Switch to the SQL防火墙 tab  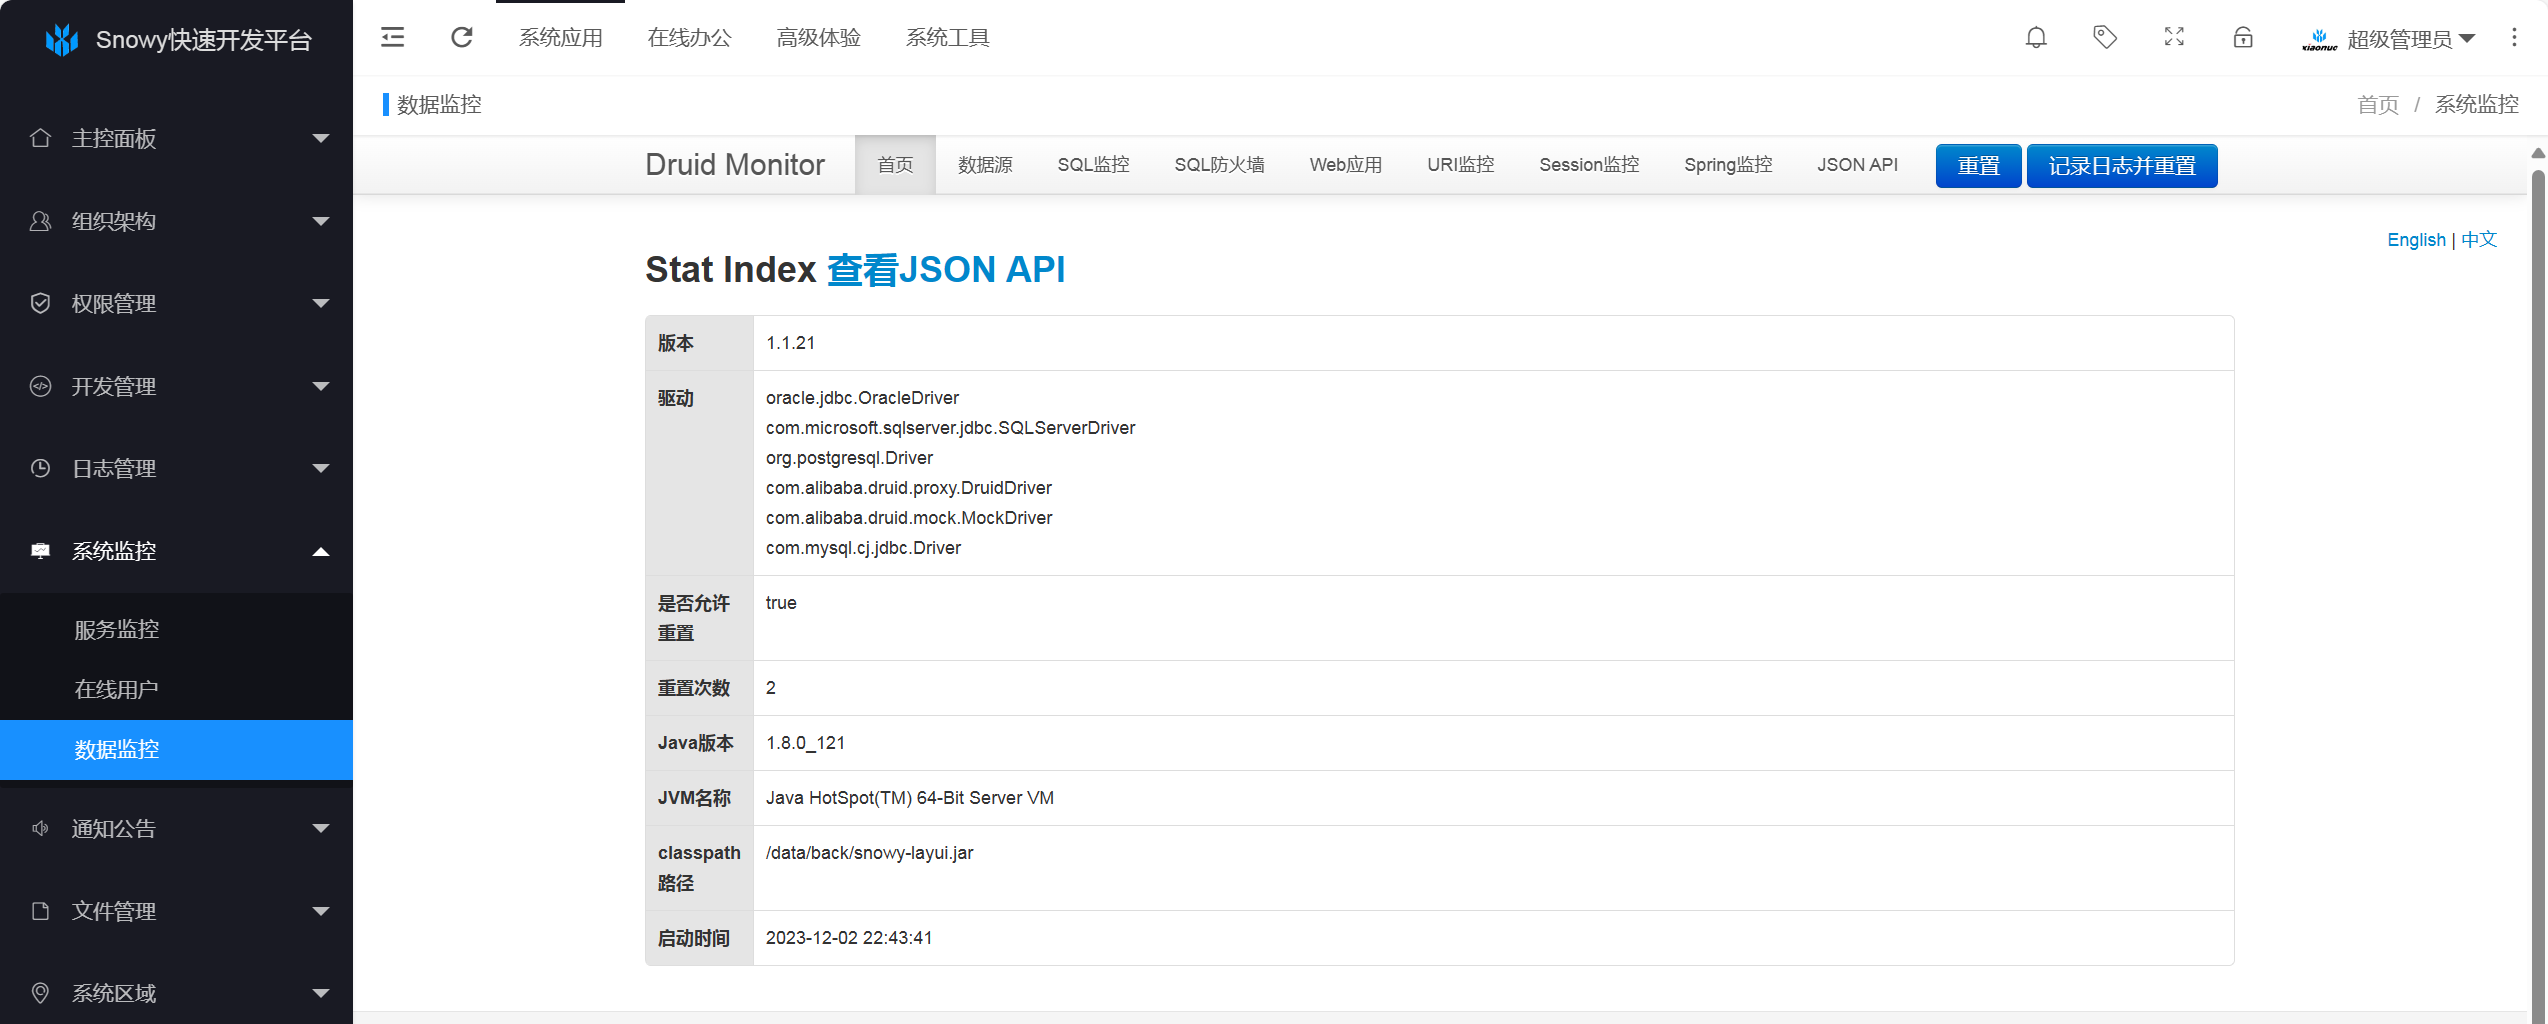click(x=1219, y=165)
